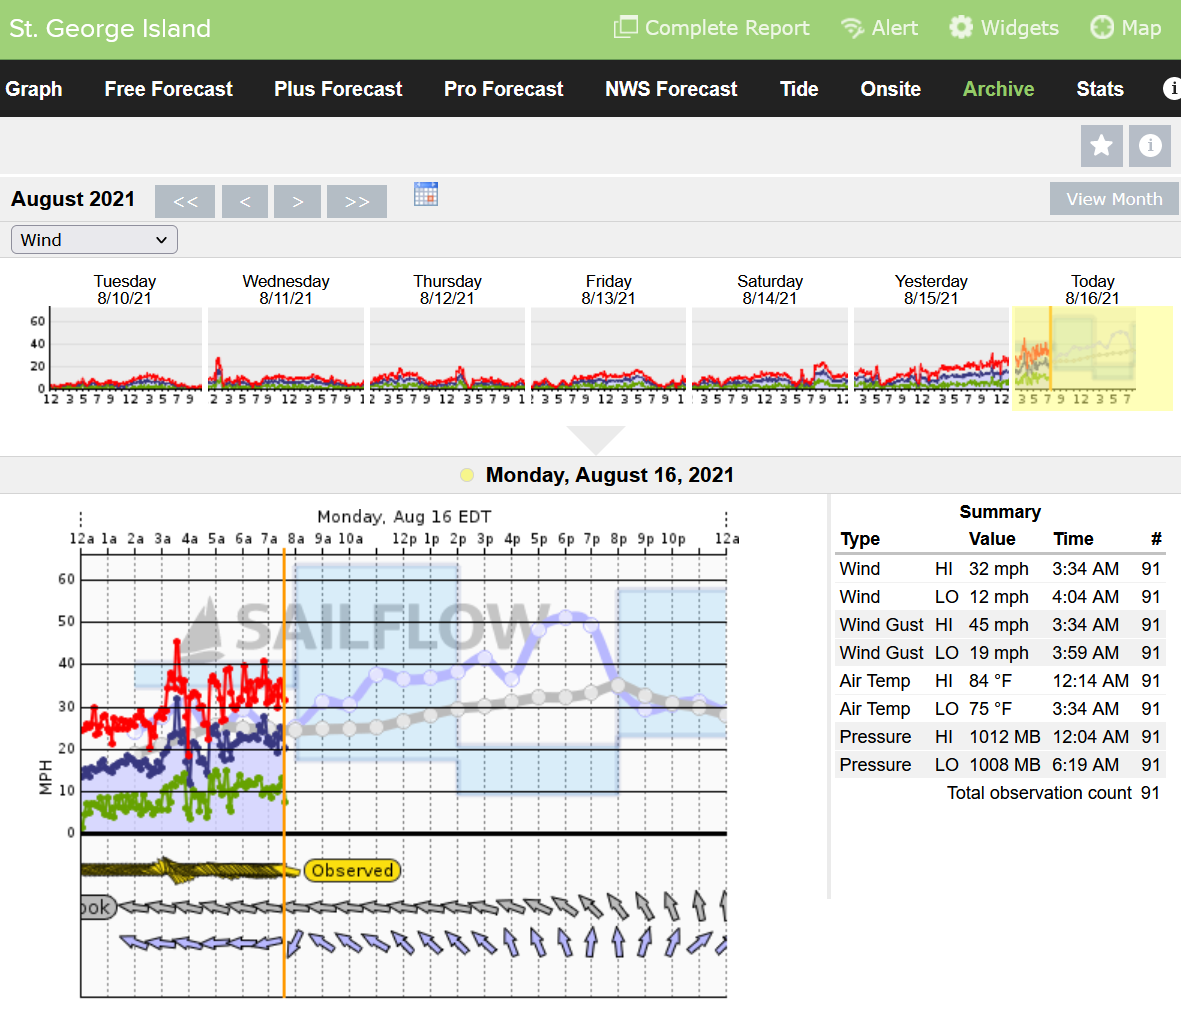Jump forward a week with >> button
The height and width of the screenshot is (1024, 1181).
click(357, 201)
